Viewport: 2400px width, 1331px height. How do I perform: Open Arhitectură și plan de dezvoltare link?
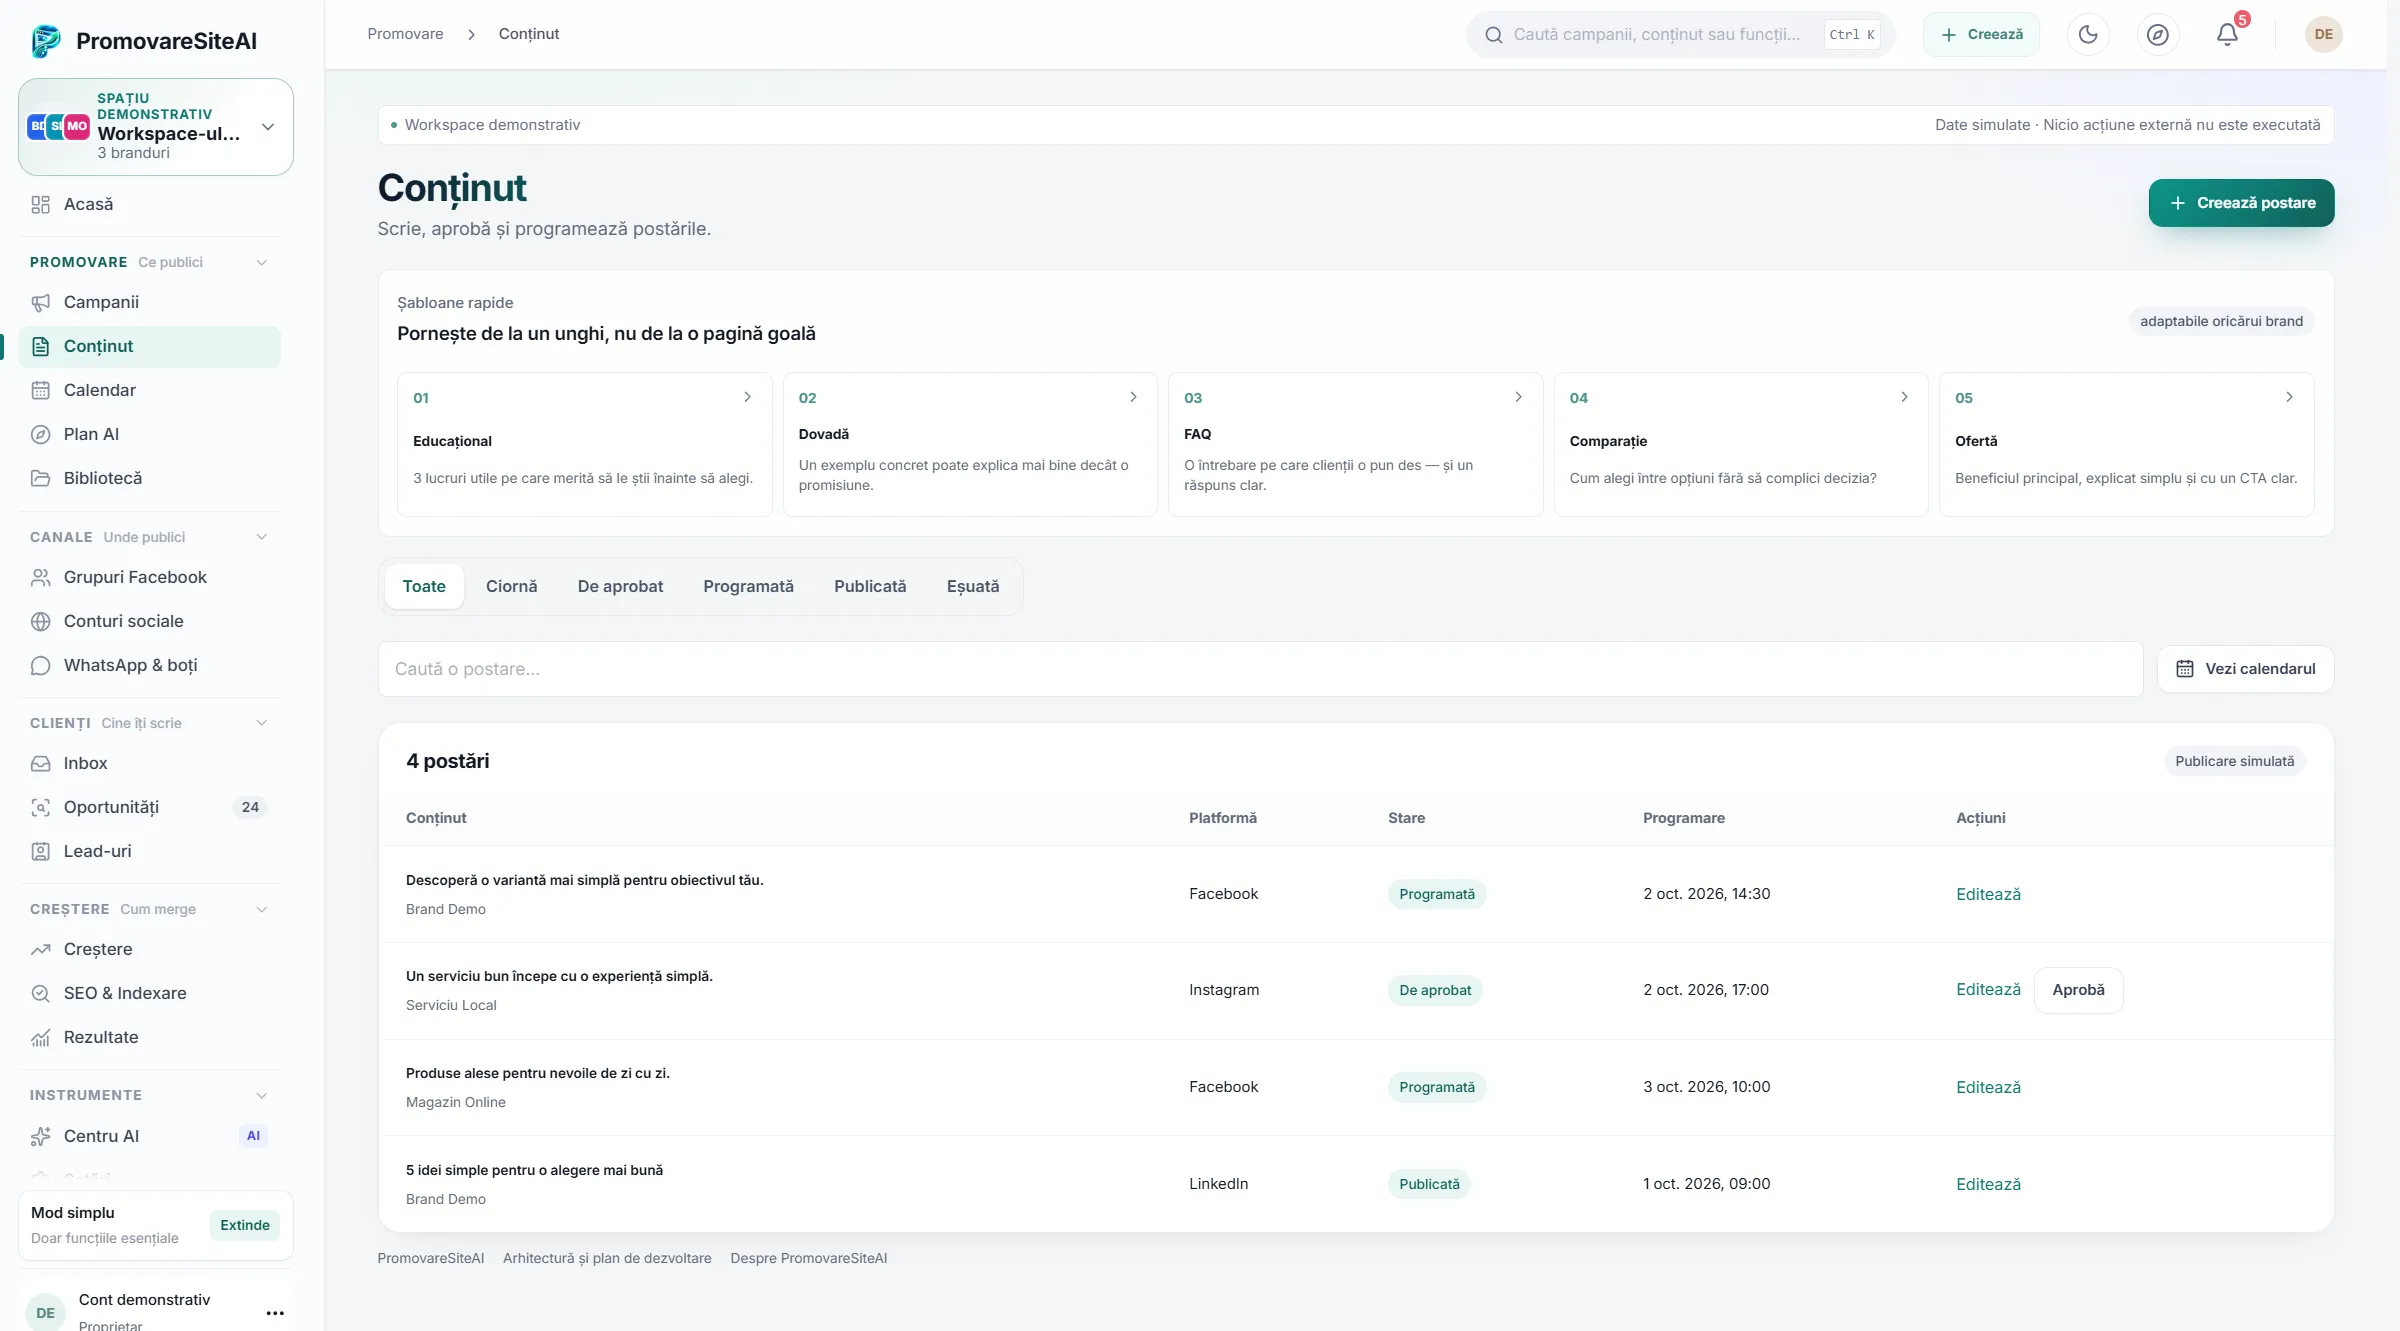(x=607, y=1258)
